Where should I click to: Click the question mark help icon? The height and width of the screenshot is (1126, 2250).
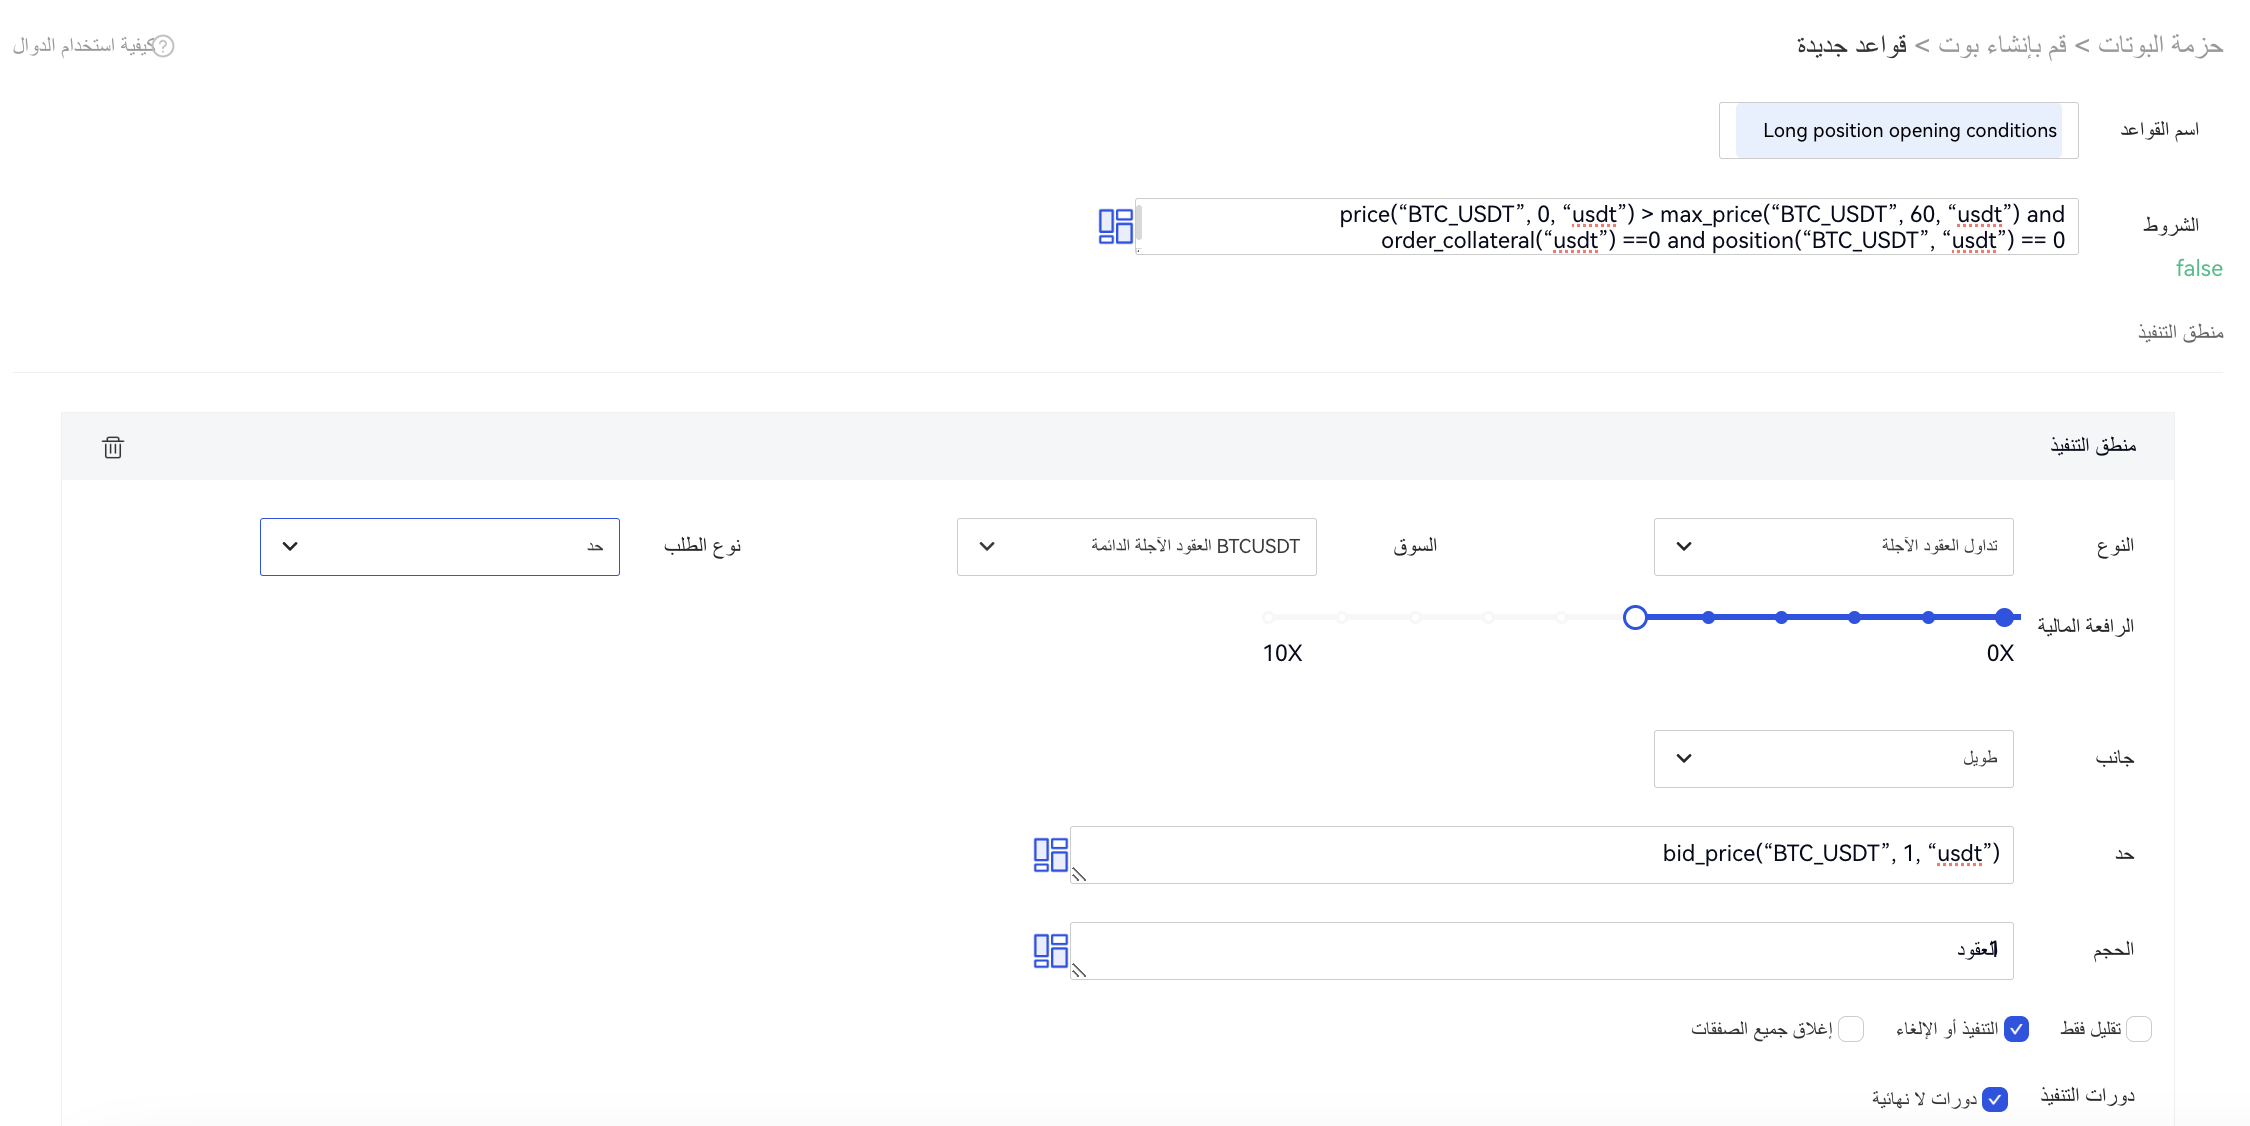click(164, 46)
